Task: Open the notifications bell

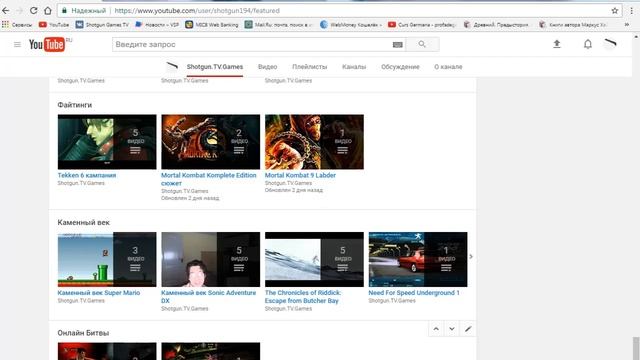Action: pos(588,44)
